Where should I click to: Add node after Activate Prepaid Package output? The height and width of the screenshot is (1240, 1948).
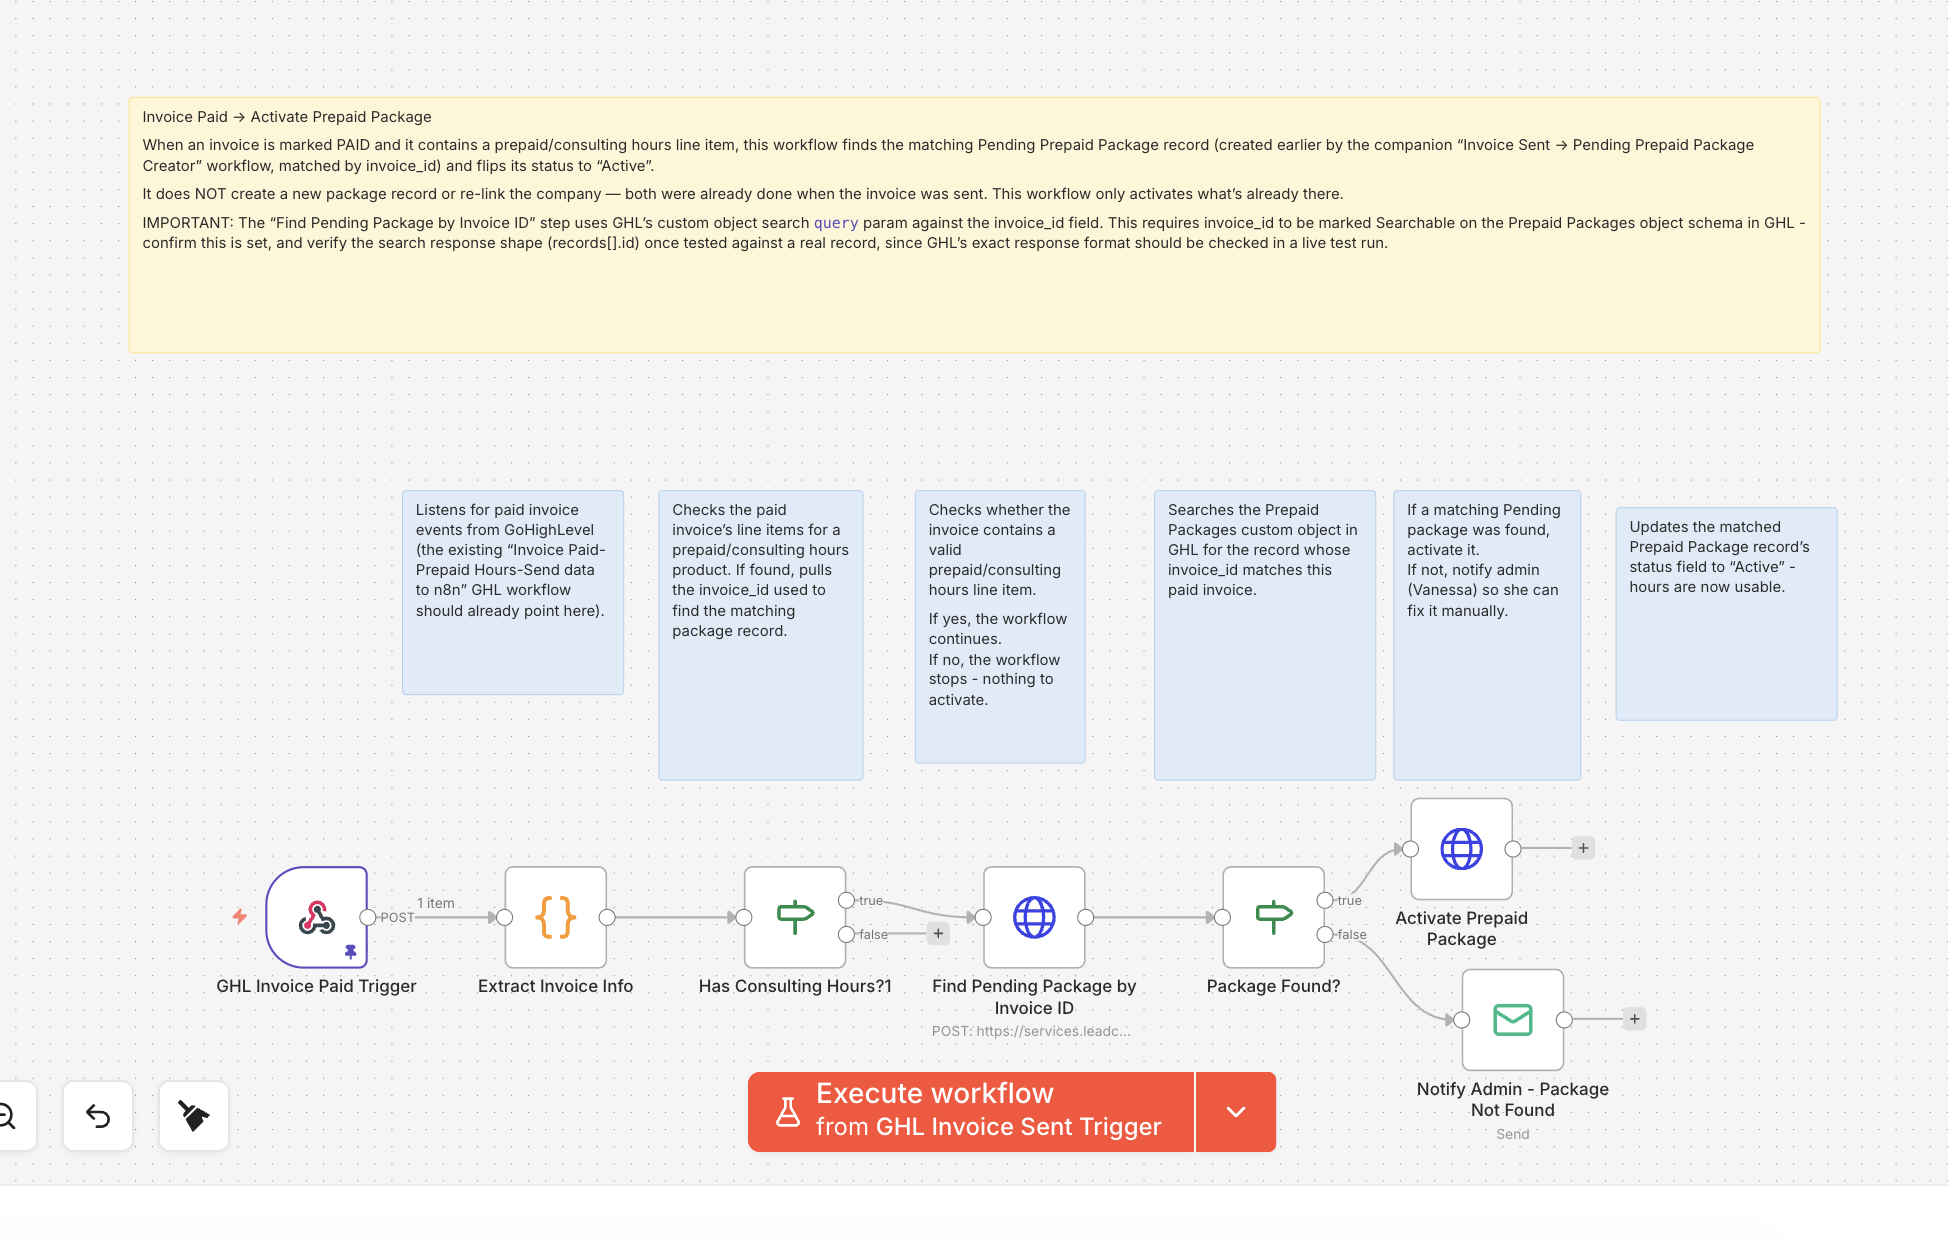[1583, 848]
